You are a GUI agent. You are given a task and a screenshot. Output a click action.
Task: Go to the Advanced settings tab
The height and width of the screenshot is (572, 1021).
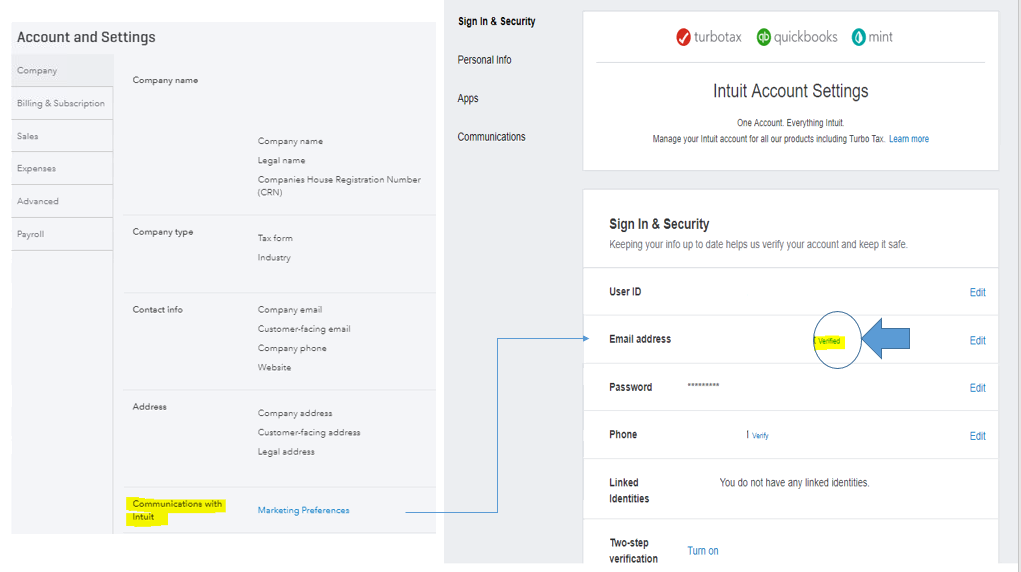(38, 201)
